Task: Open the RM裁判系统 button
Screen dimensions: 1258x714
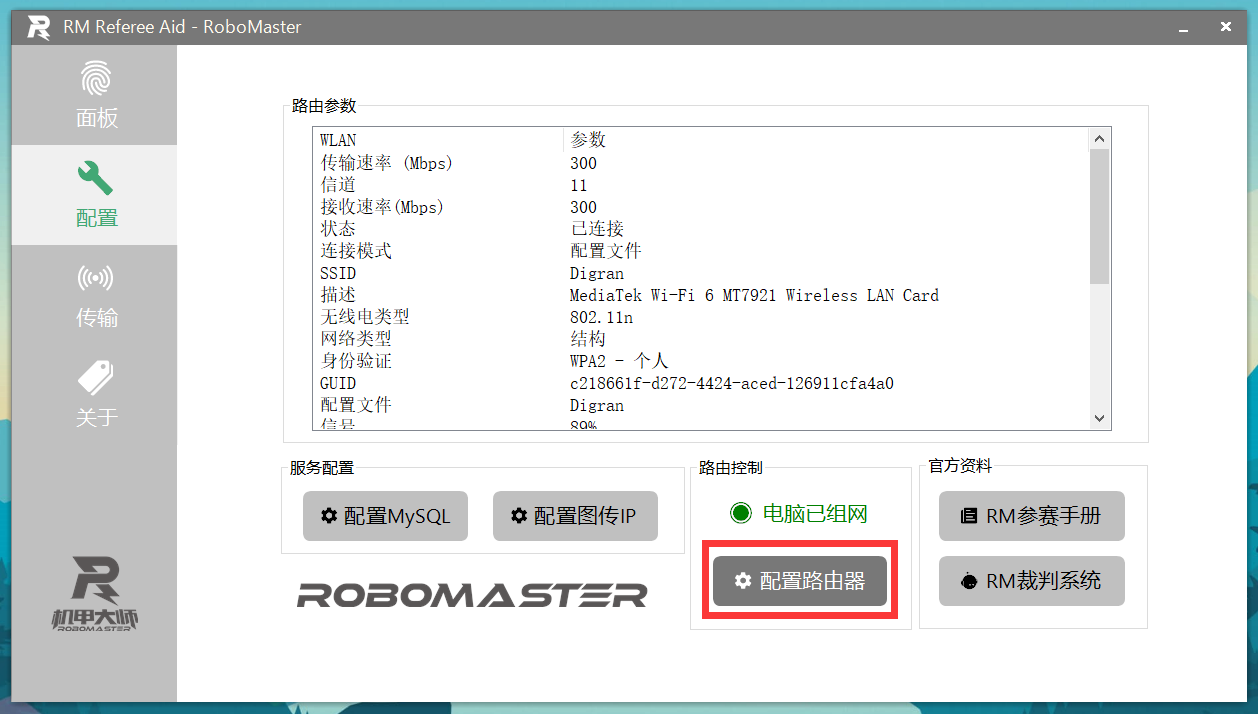Action: coord(1032,581)
